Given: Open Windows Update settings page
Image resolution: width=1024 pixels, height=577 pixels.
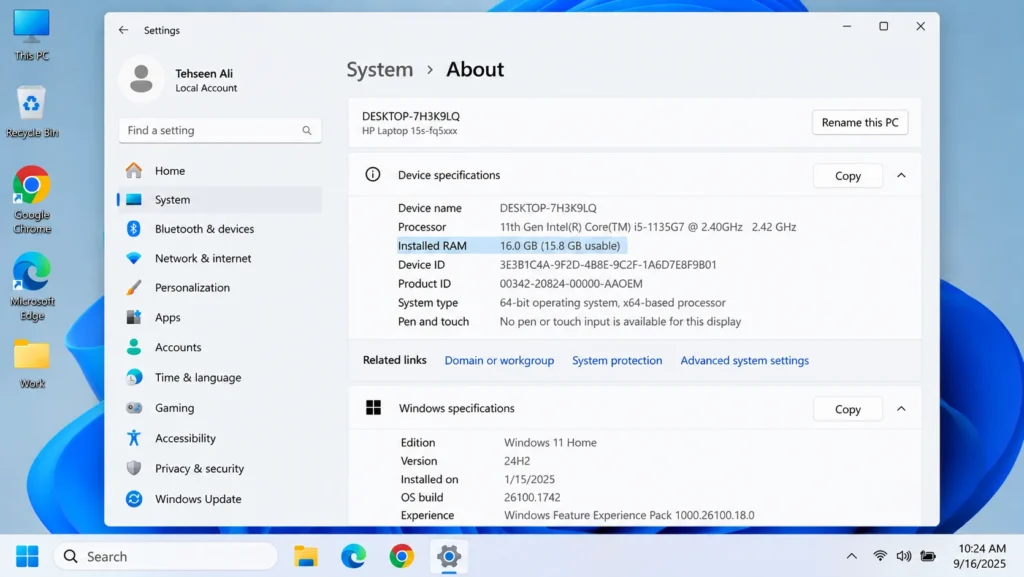Looking at the screenshot, I should click(220, 499).
